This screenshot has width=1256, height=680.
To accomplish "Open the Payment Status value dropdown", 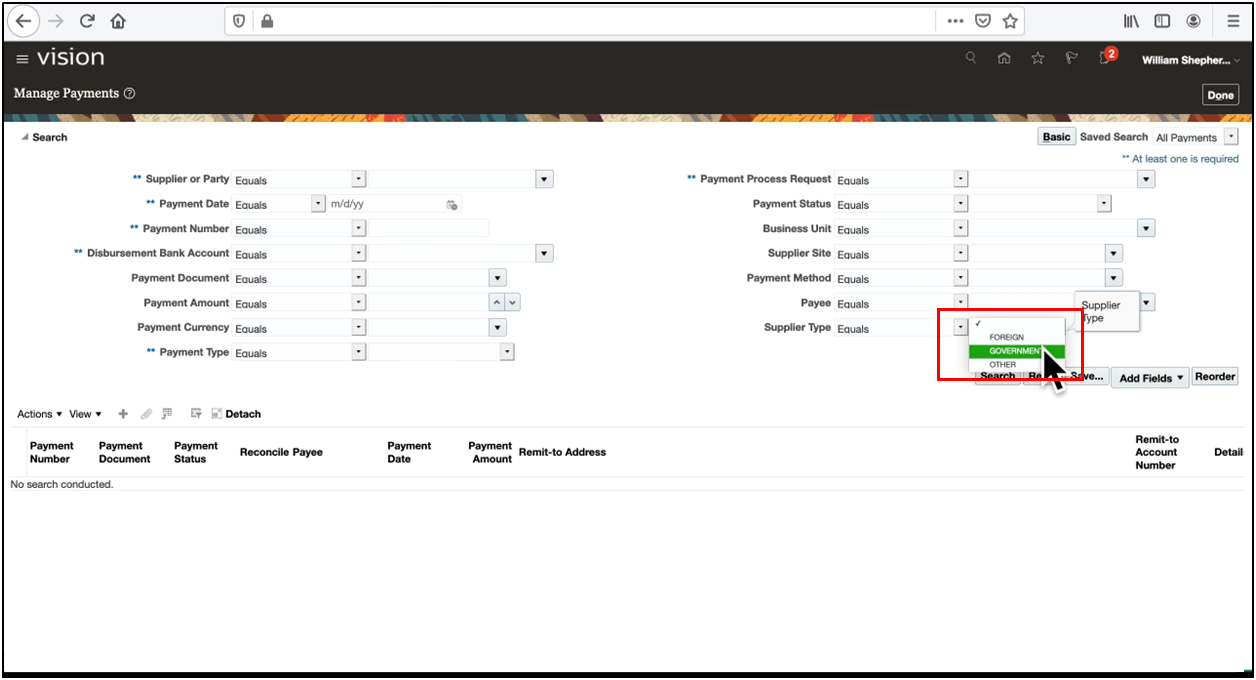I will [1104, 204].
